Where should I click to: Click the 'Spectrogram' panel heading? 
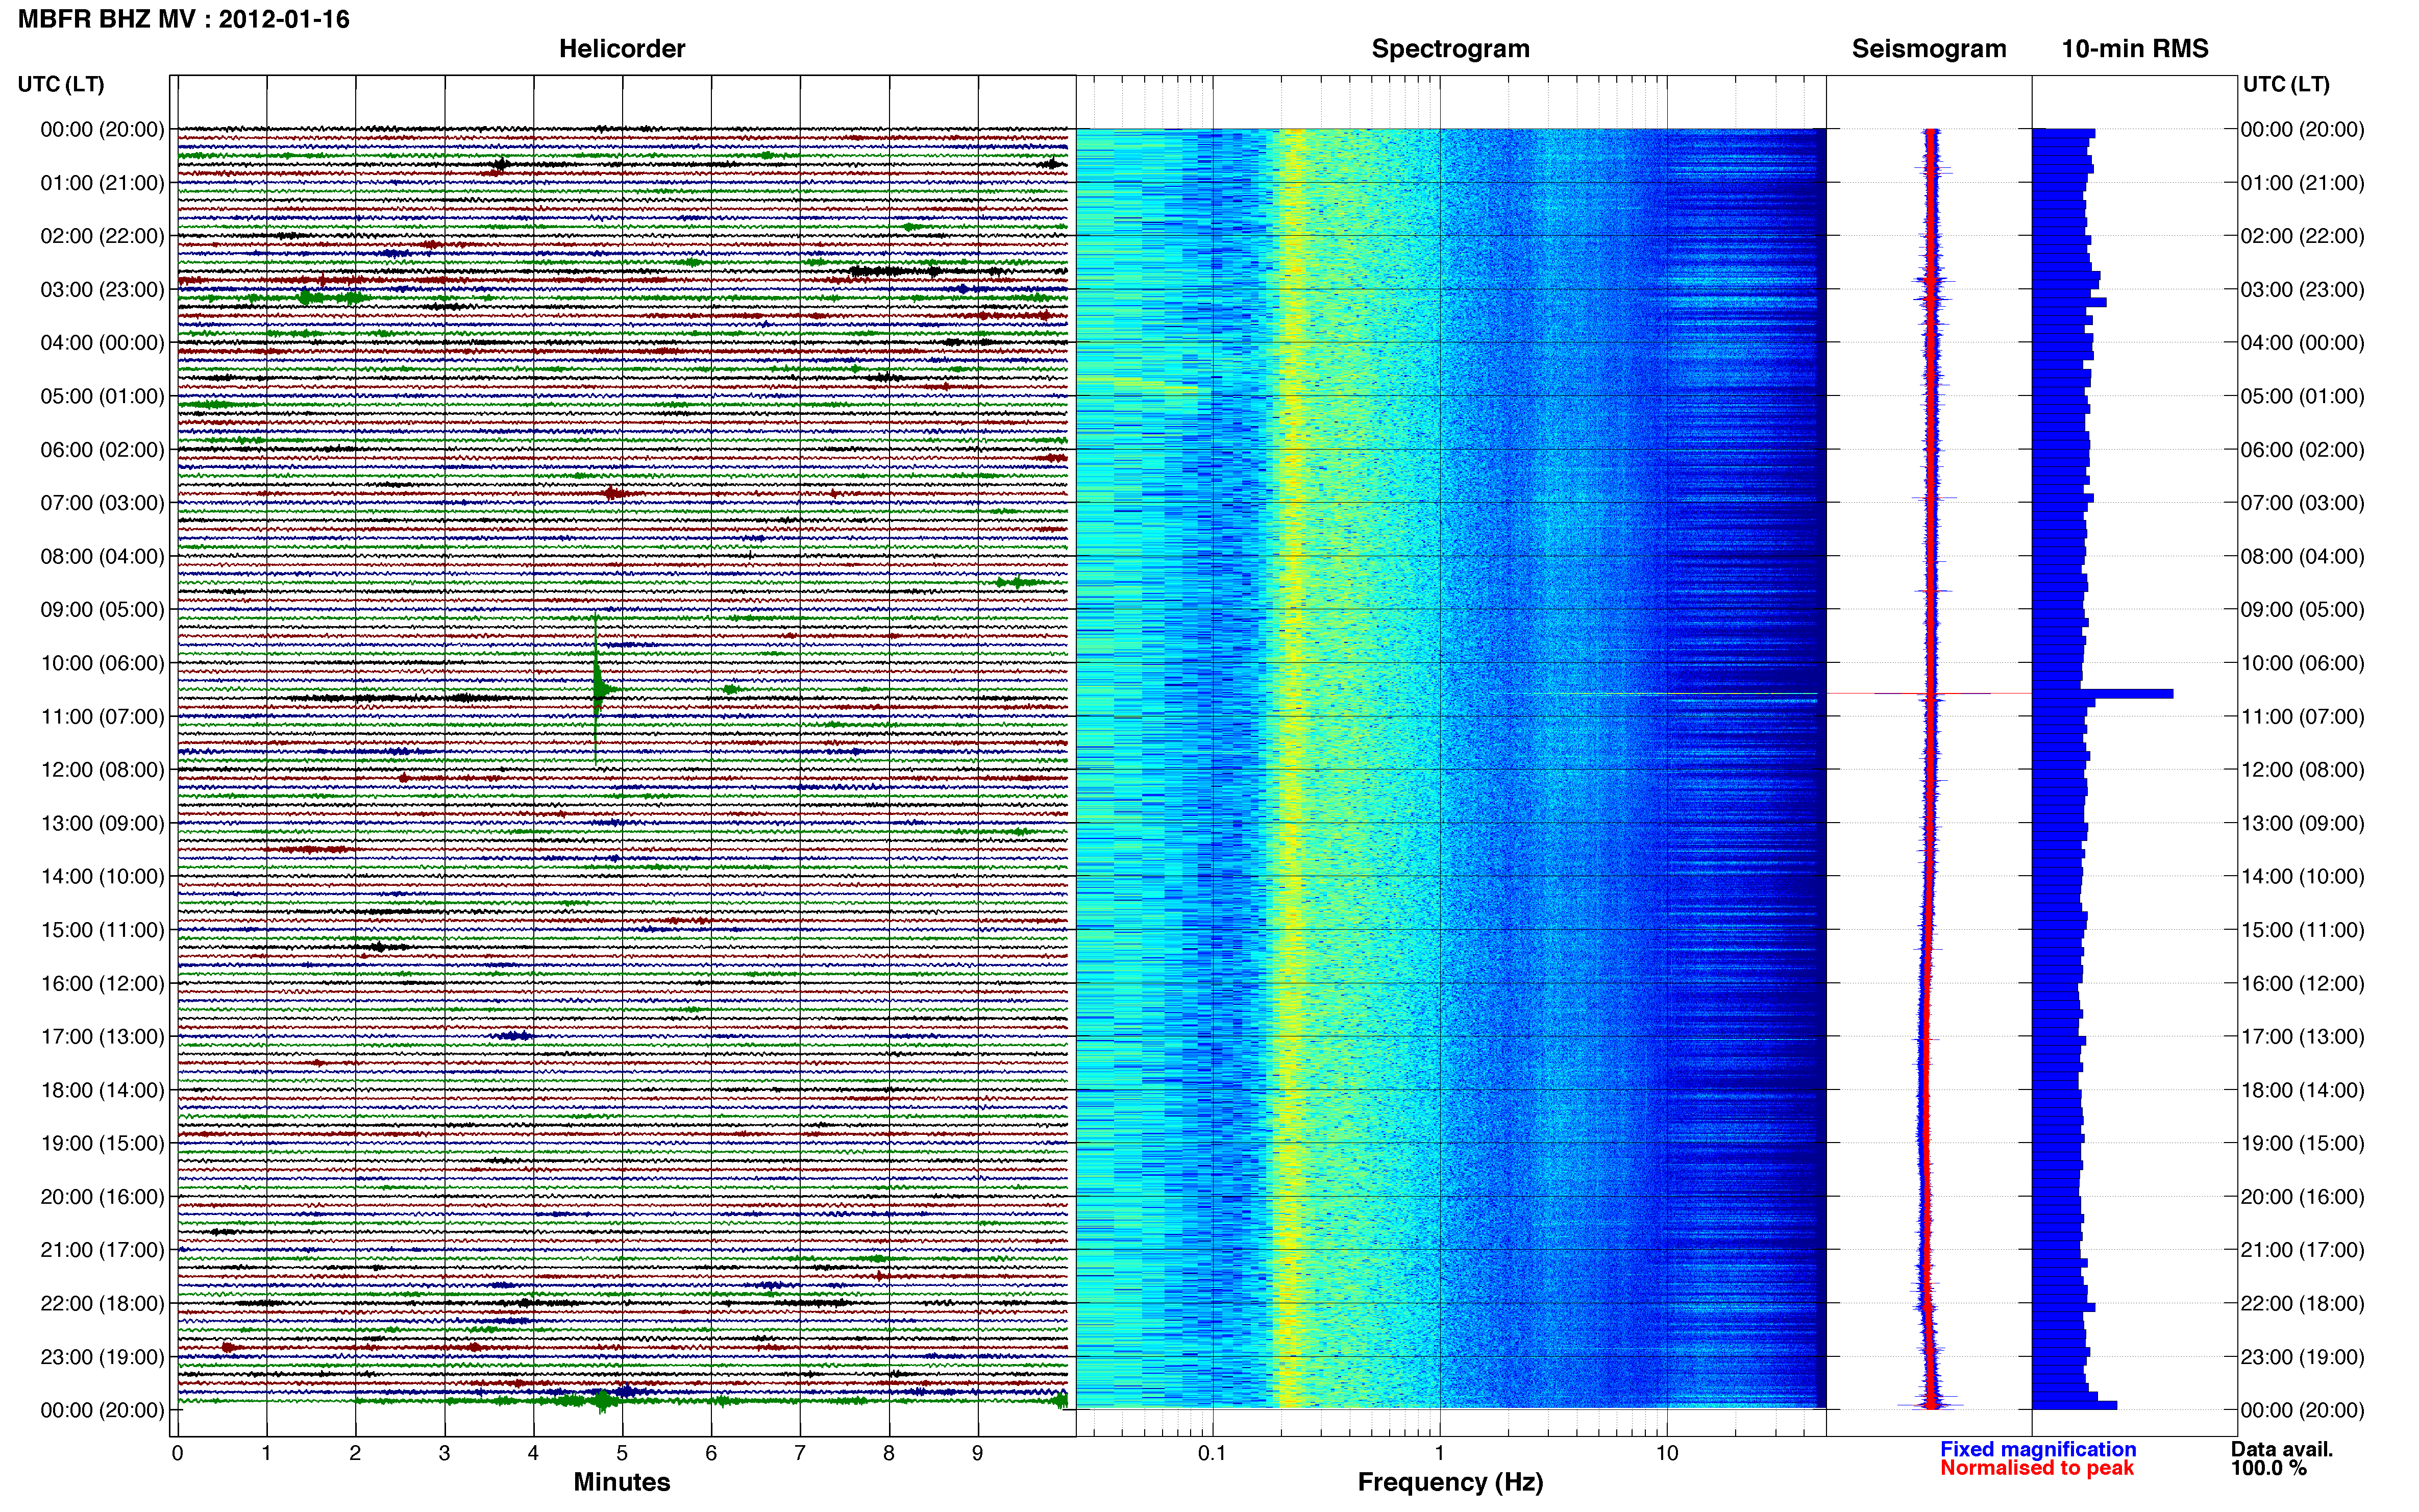tap(1450, 49)
